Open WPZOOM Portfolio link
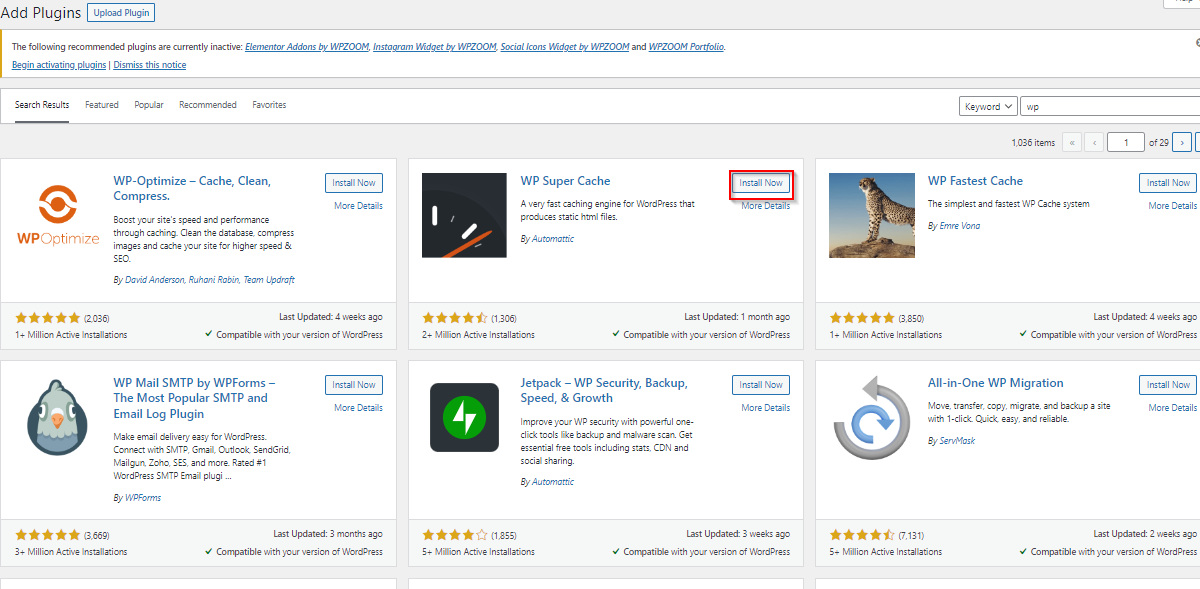The height and width of the screenshot is (589, 1200). 686,47
